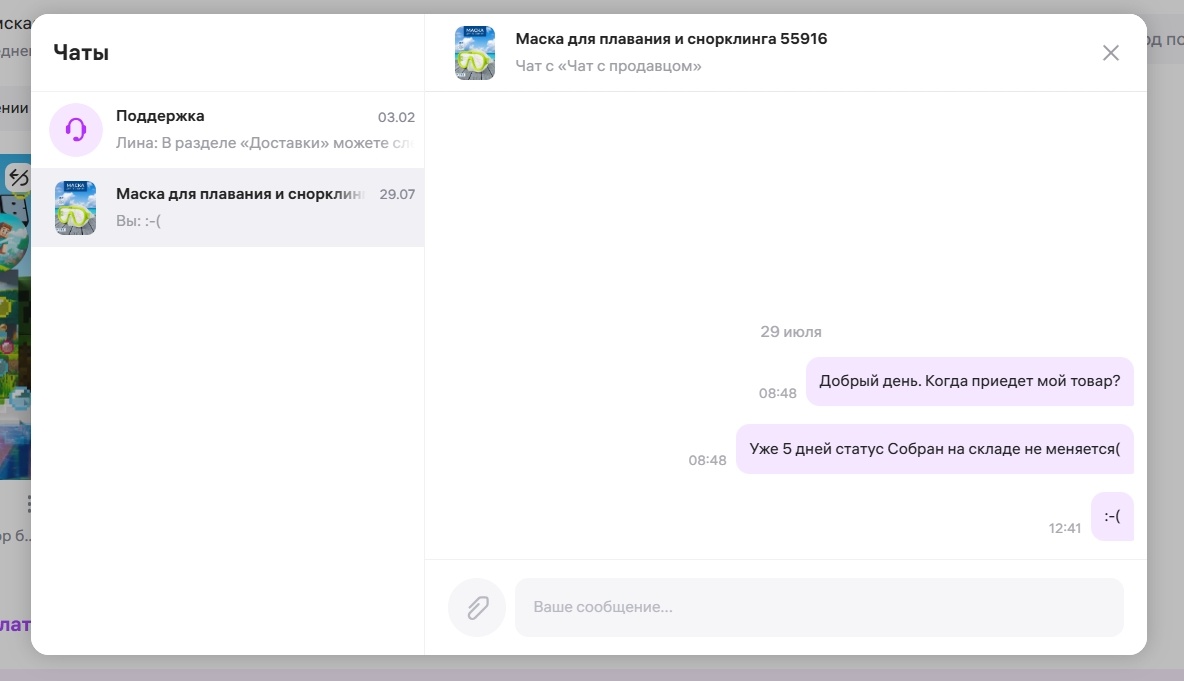Click inside the Ваше сообщение message field

tap(818, 607)
